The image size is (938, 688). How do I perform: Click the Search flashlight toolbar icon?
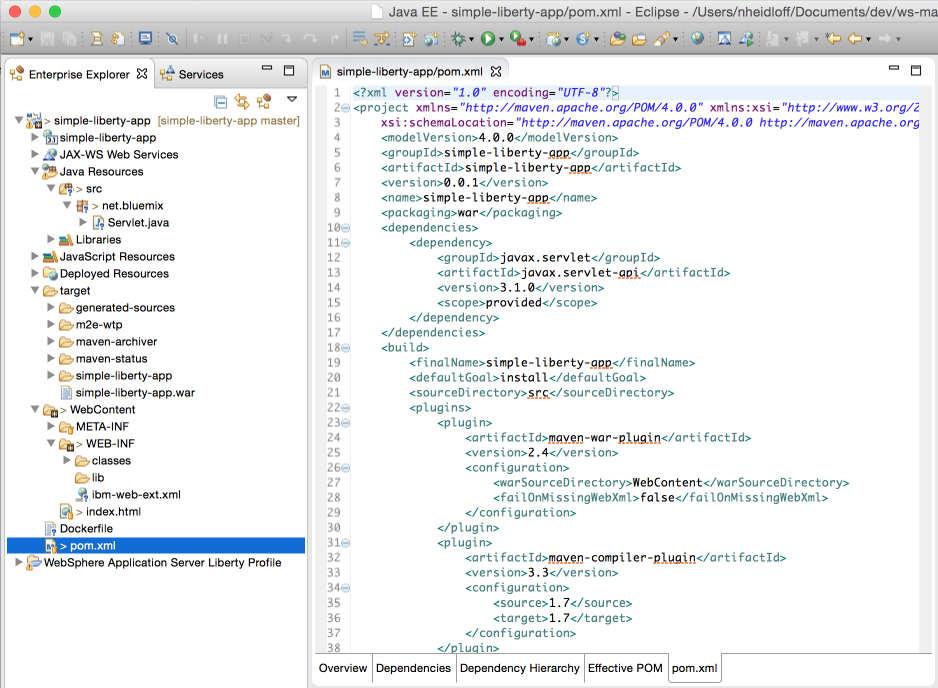coord(662,39)
